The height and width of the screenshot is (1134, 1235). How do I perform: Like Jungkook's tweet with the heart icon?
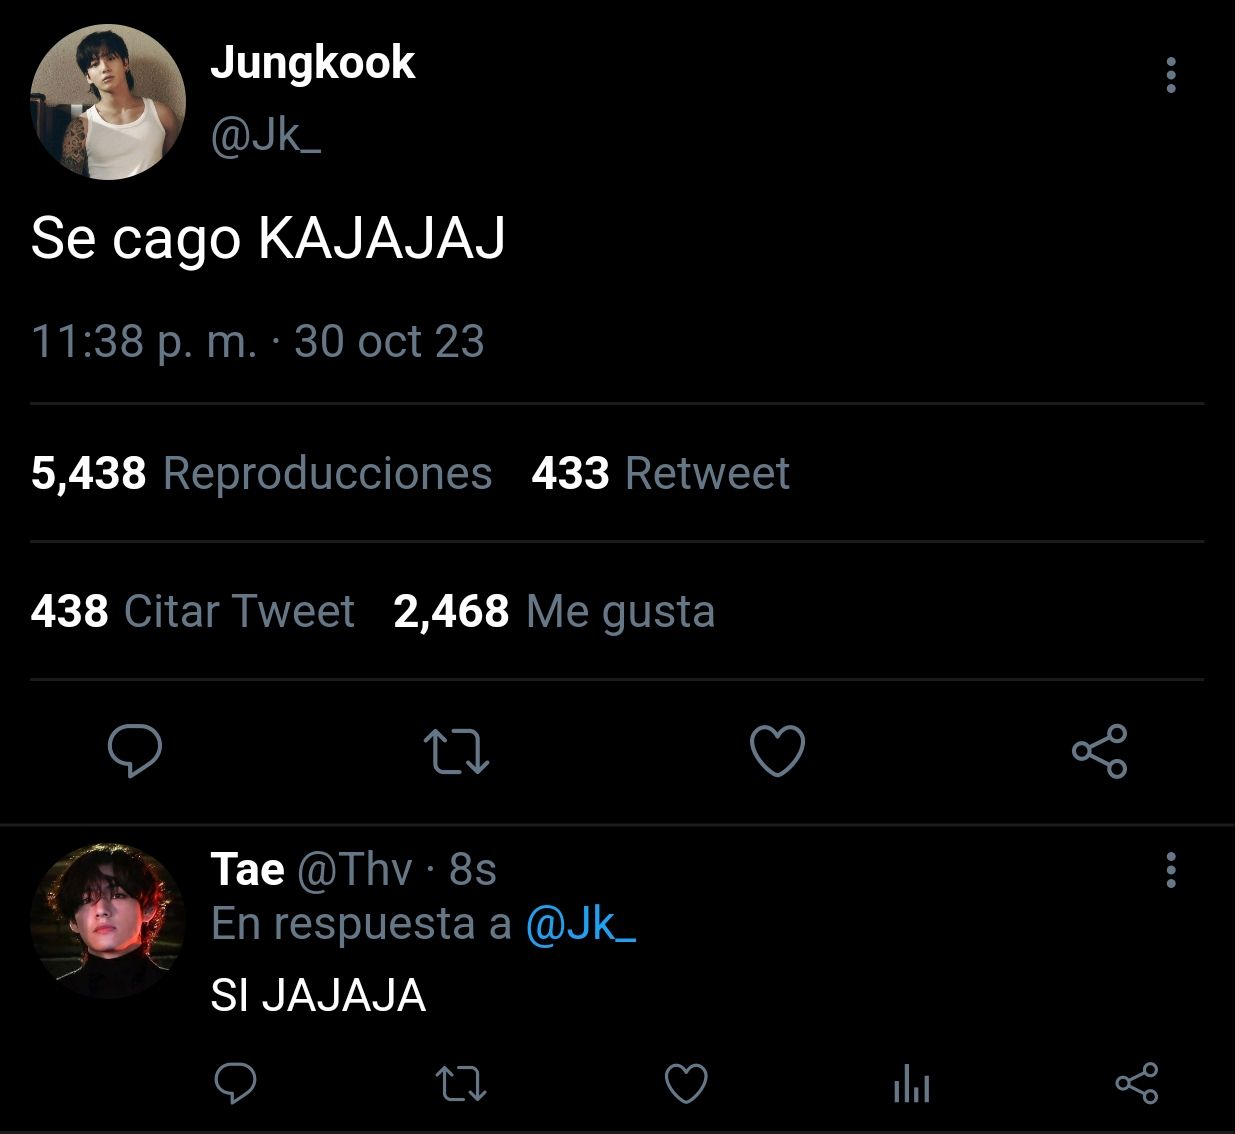tap(777, 752)
